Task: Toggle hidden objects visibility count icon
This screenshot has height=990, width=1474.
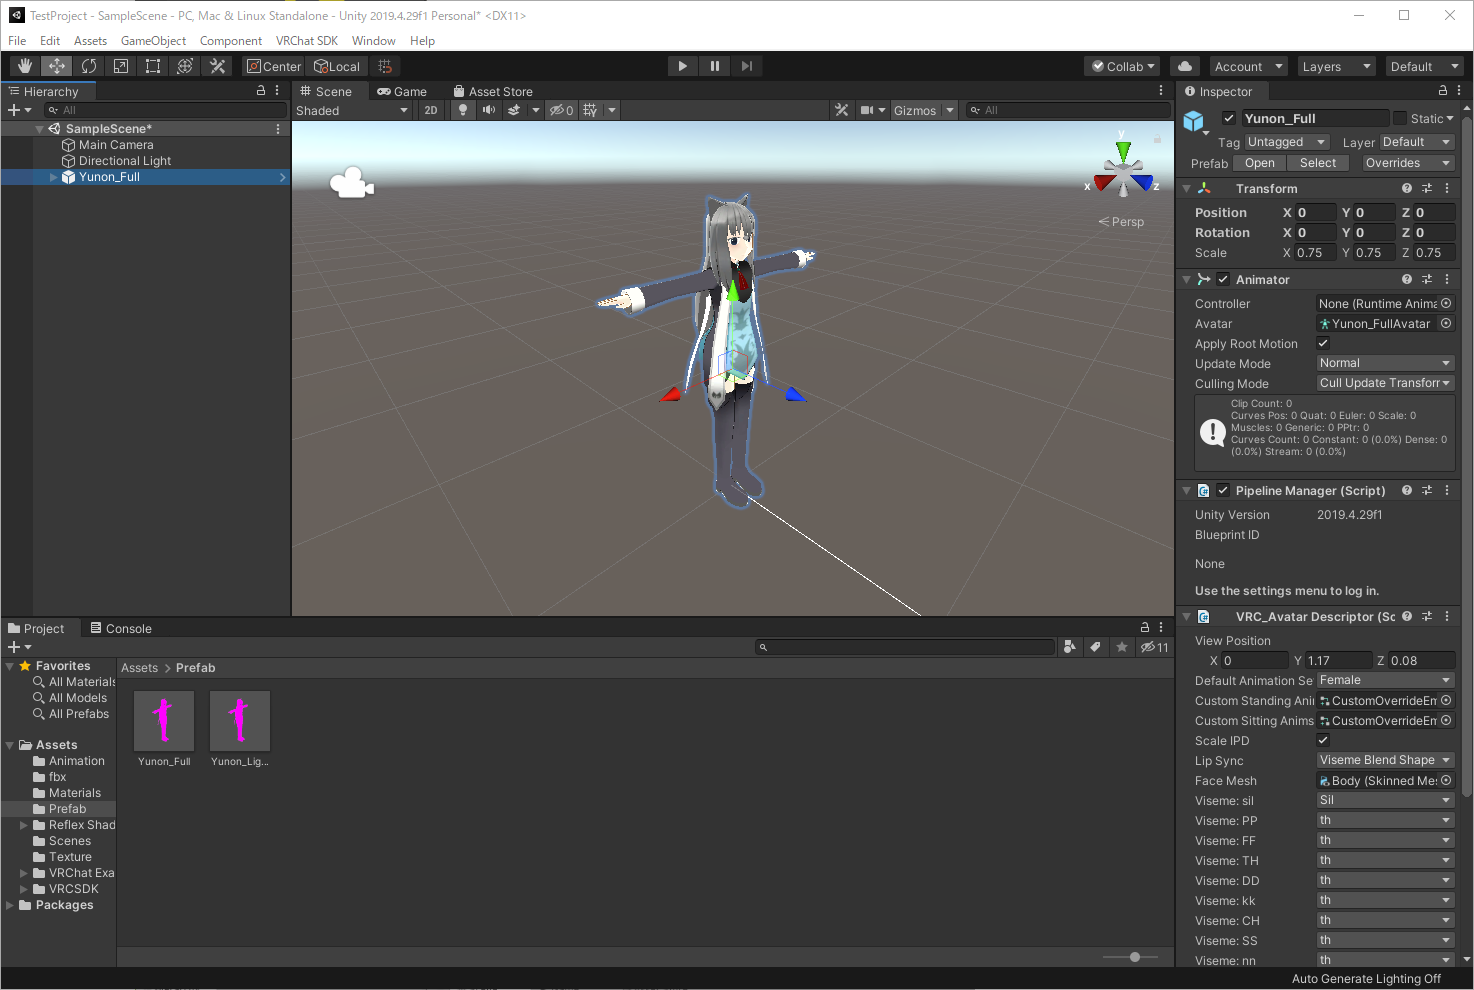Action: pos(561,110)
